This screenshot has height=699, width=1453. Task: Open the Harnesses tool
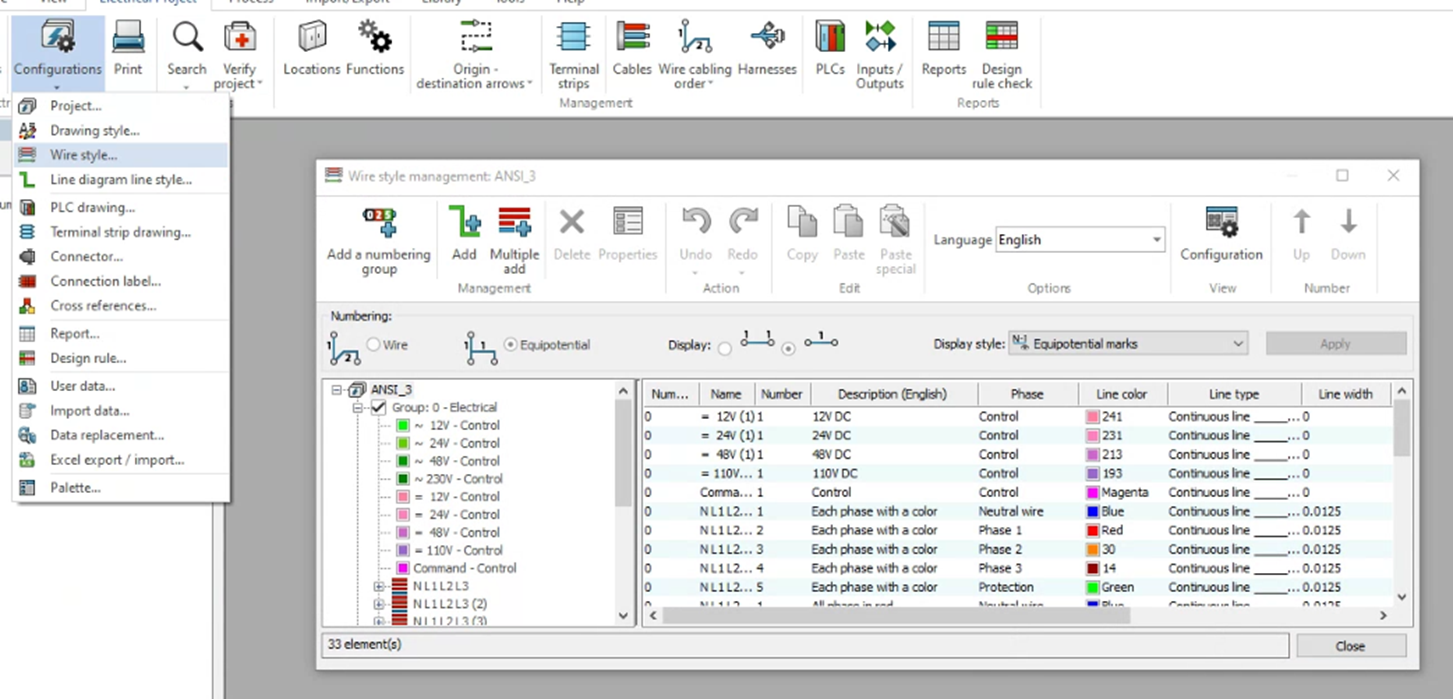(x=766, y=50)
